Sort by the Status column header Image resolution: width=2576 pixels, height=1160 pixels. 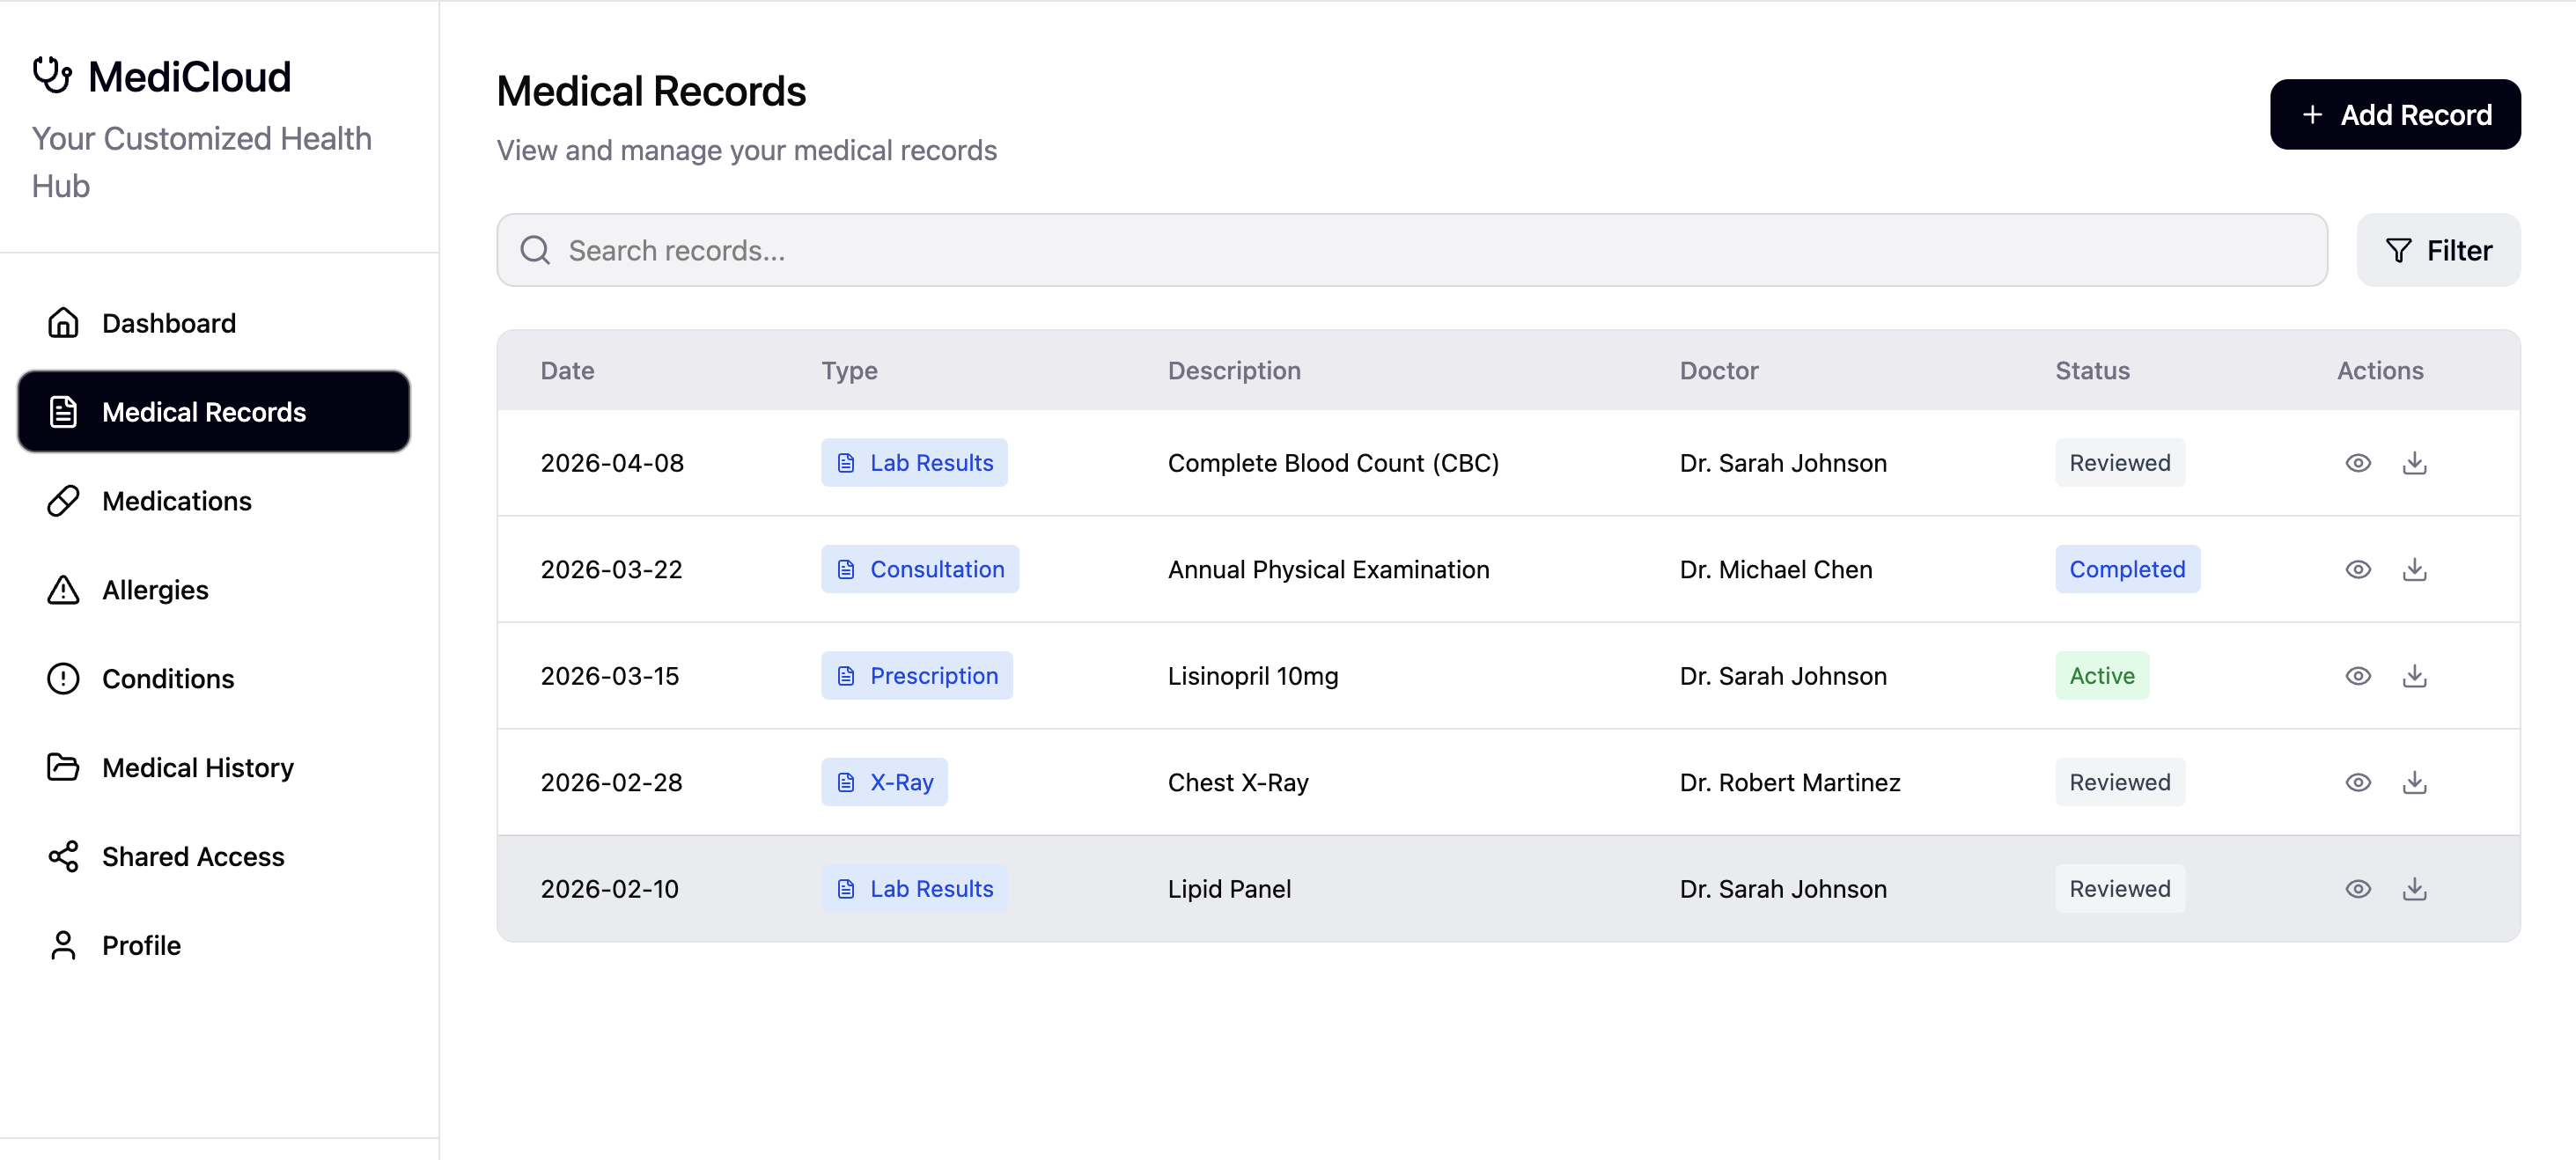(x=2092, y=371)
